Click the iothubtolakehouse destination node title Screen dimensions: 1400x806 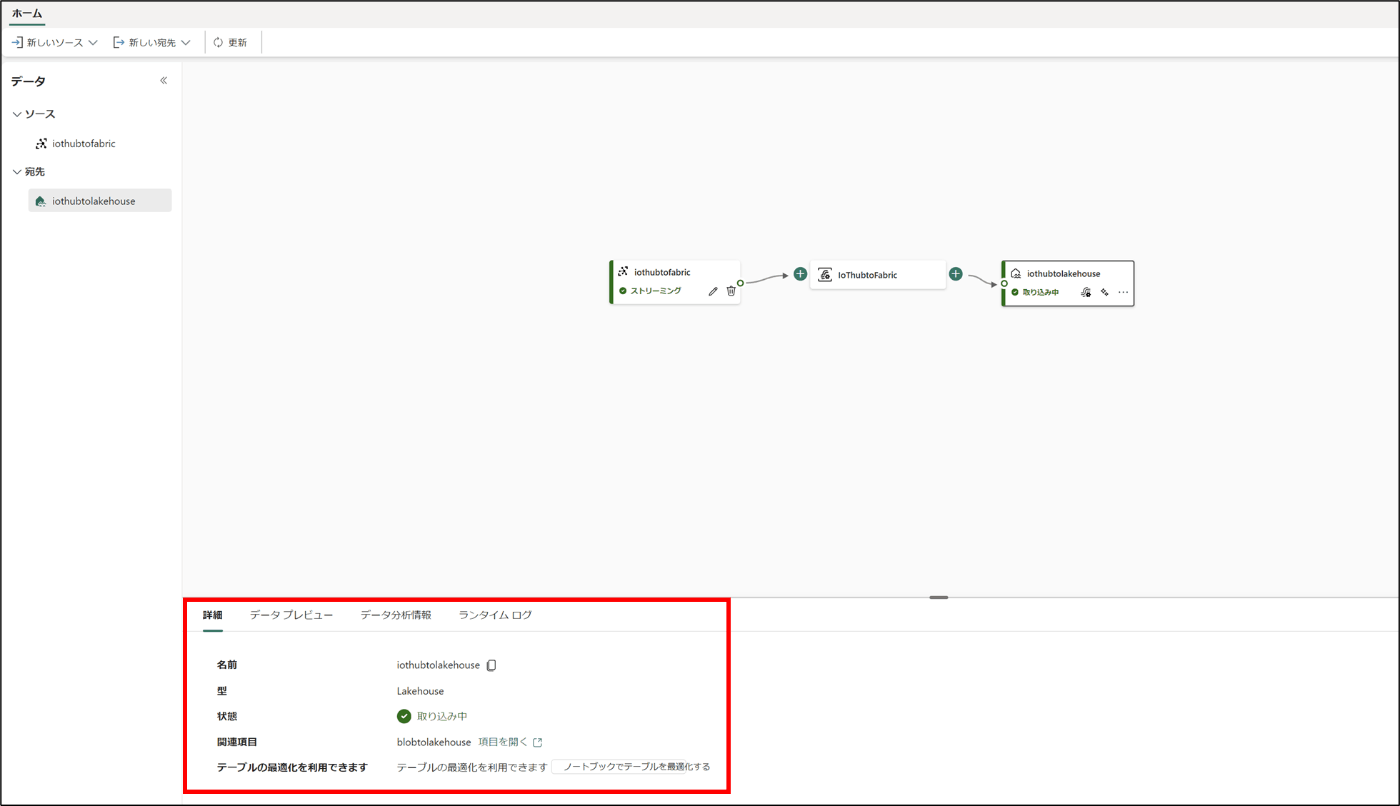(1063, 273)
